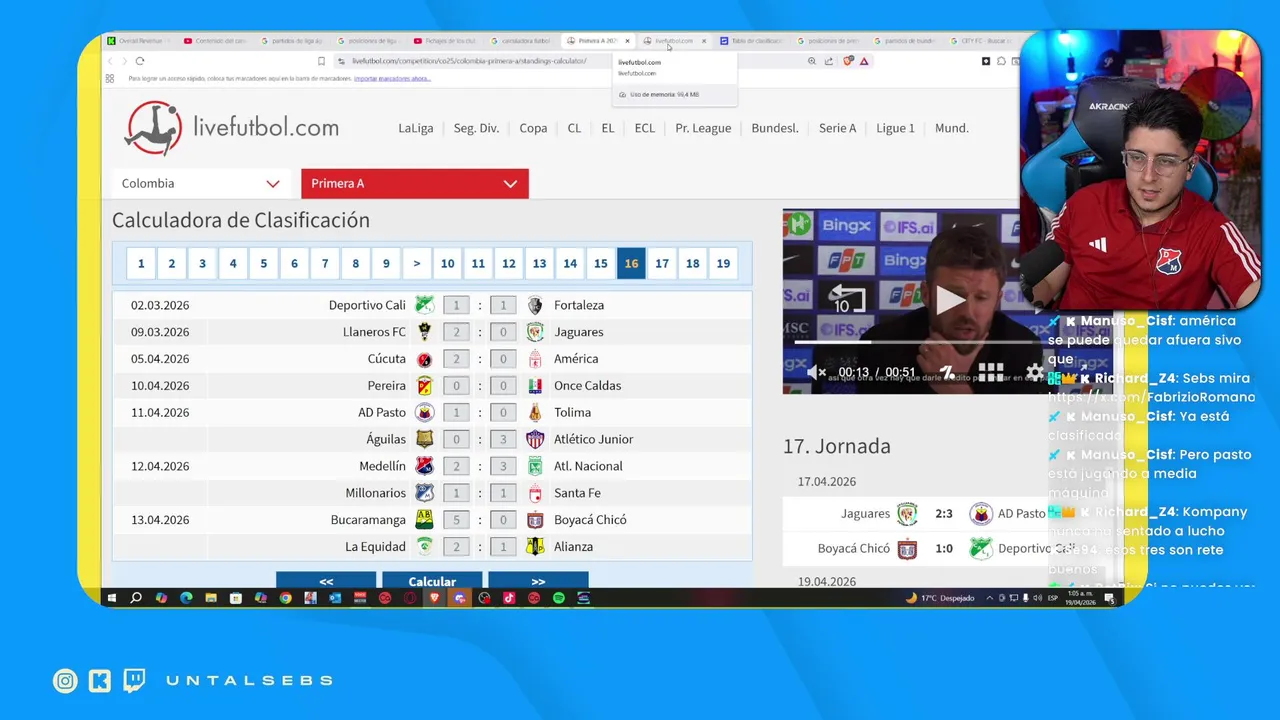Click the Atl. Nacional team crest

click(535, 466)
